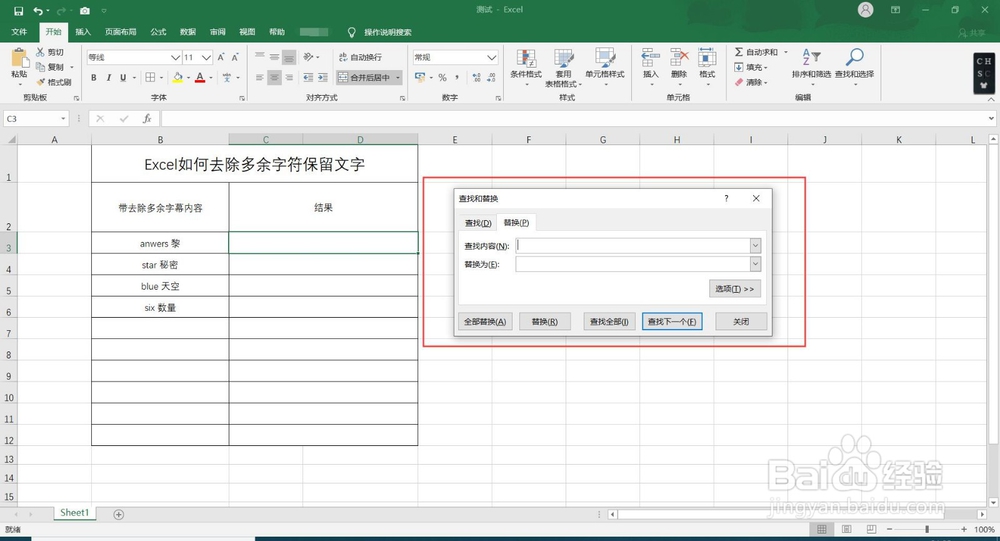Screen dimensions: 1000x541
Task: Click the Delete cells (删除) icon
Action: click(x=679, y=58)
